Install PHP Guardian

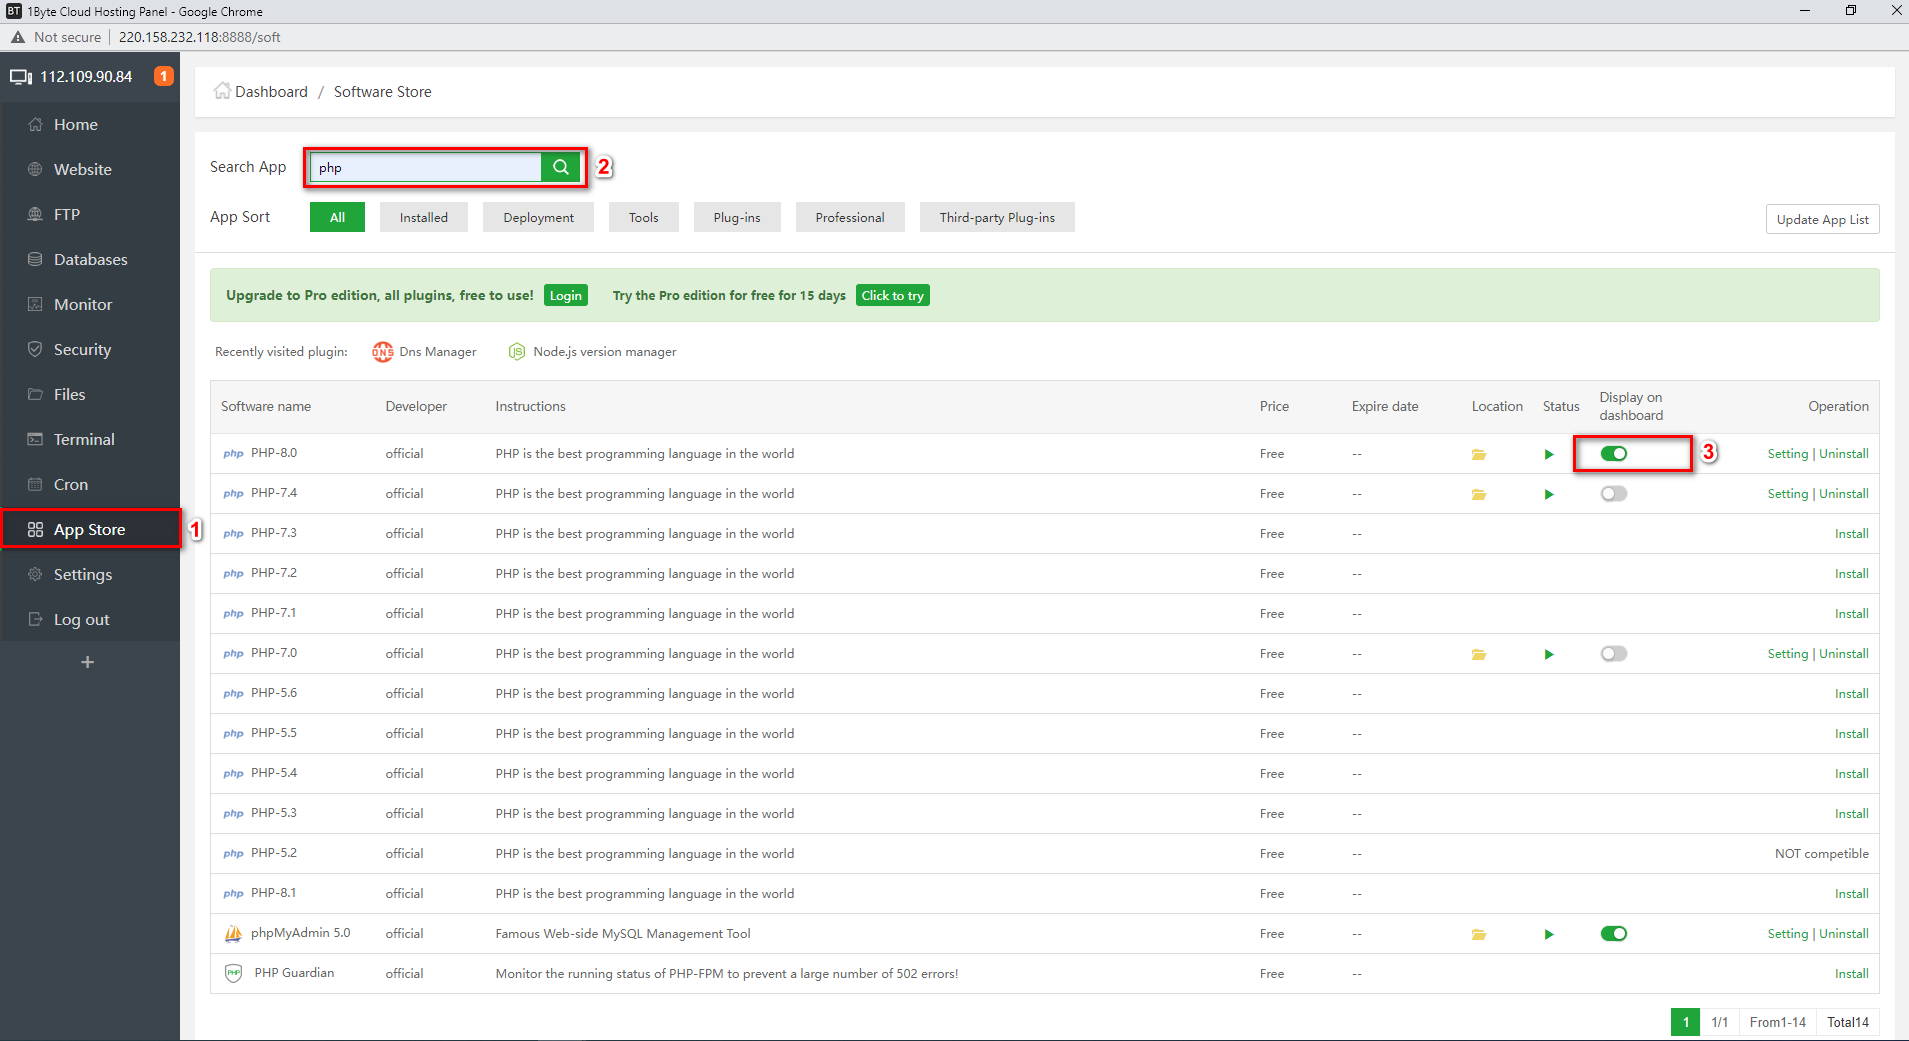click(x=1852, y=974)
